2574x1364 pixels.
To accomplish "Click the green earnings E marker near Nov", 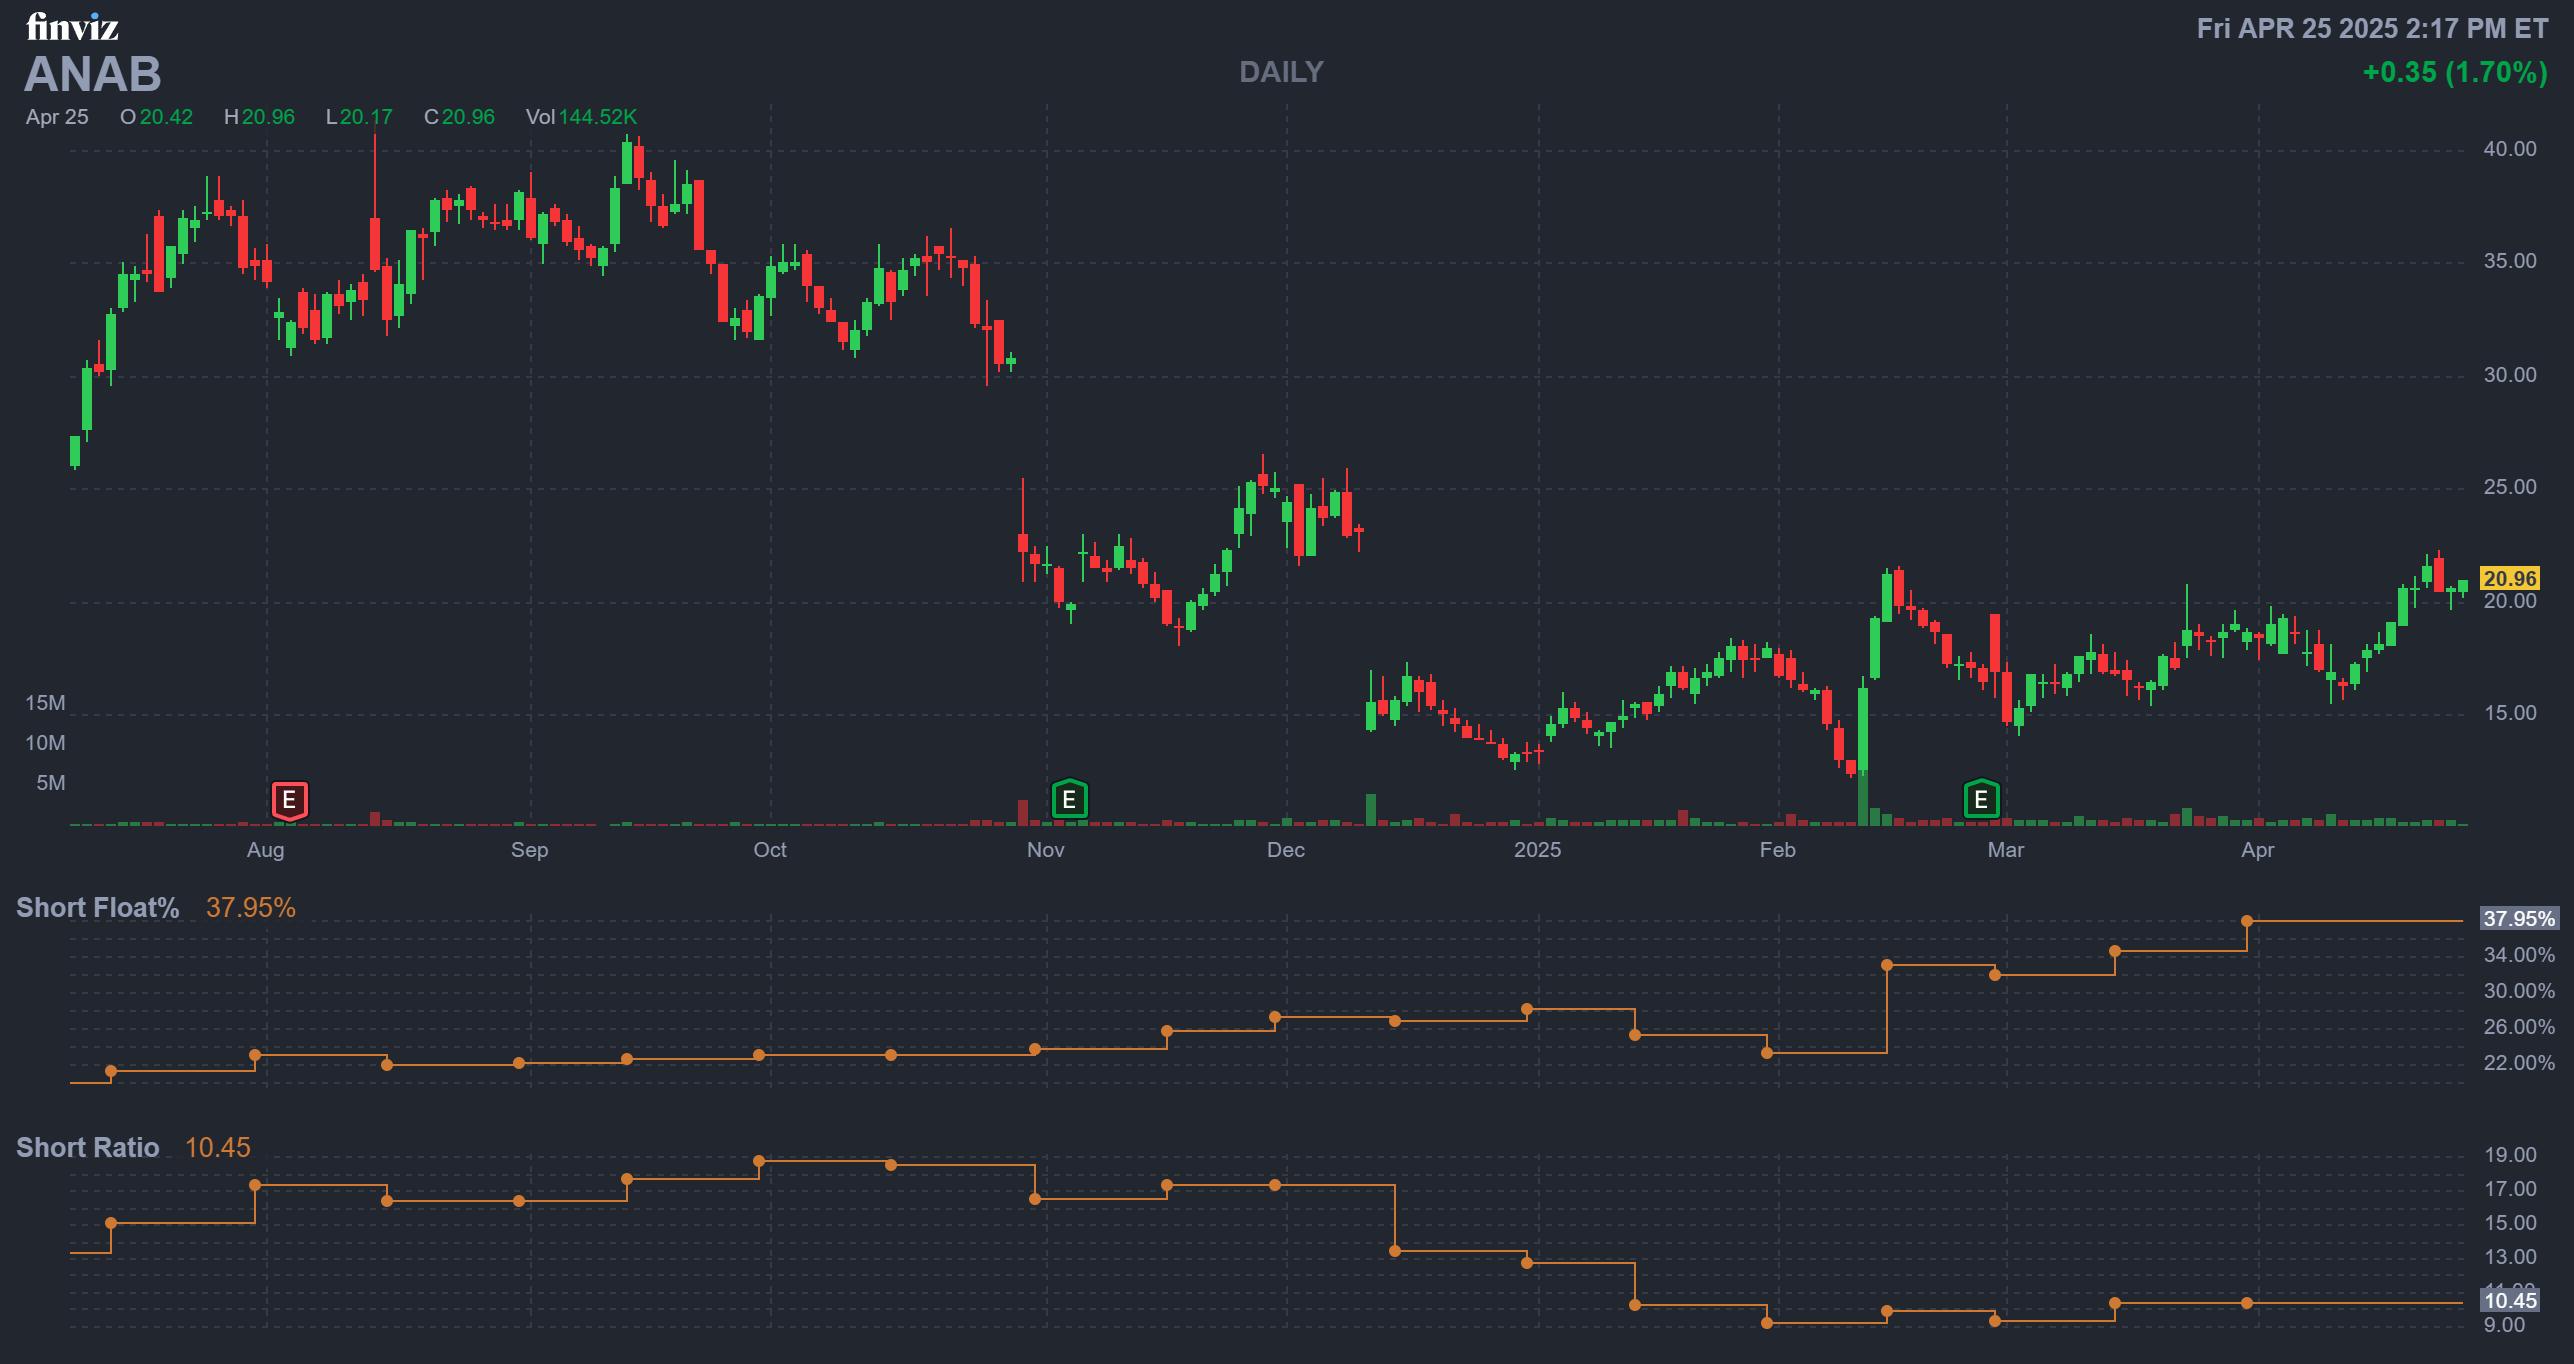I will tap(1069, 800).
